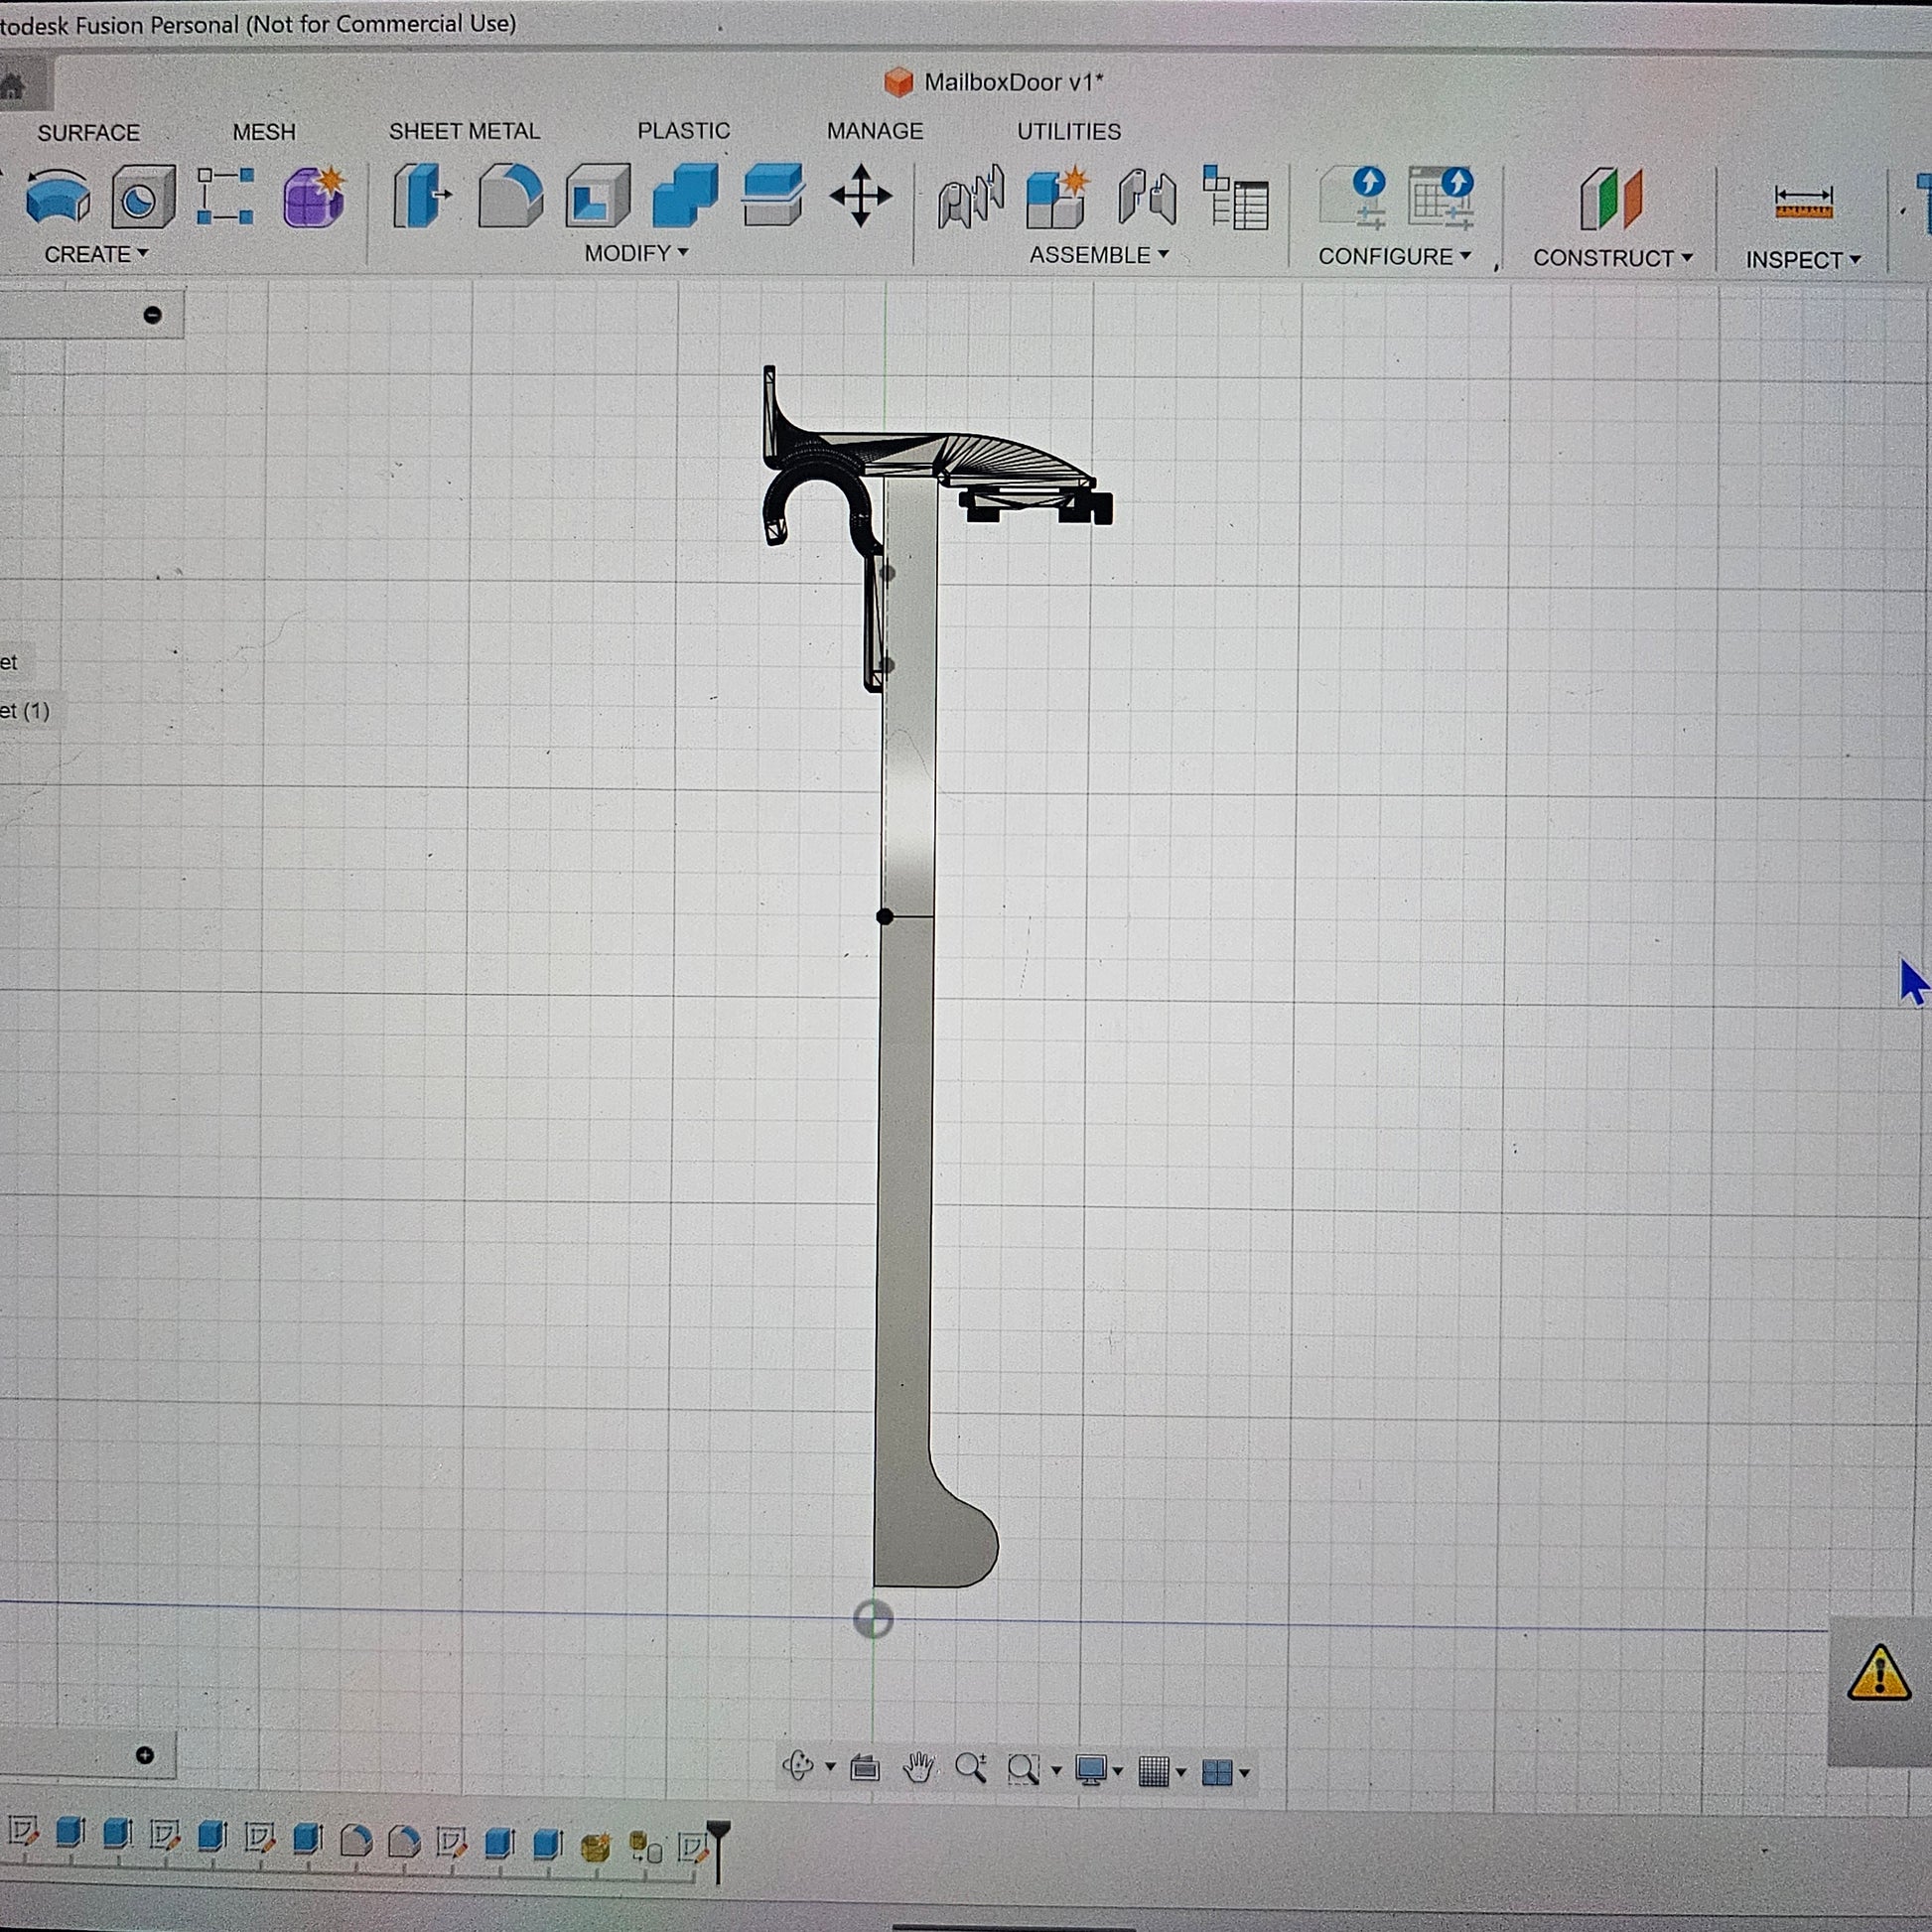1932x1932 pixels.
Task: Click the yellow warning notification button
Action: coord(1879,1673)
